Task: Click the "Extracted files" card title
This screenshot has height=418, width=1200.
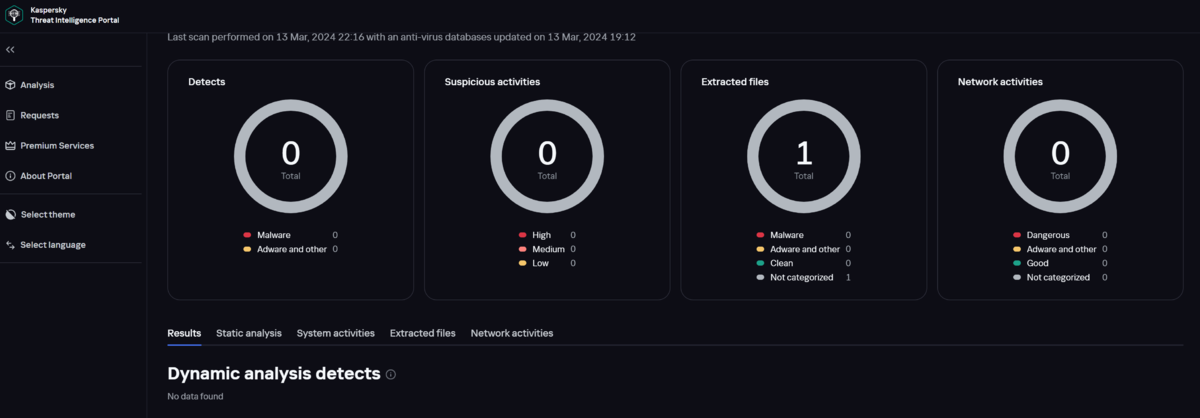Action: click(735, 82)
